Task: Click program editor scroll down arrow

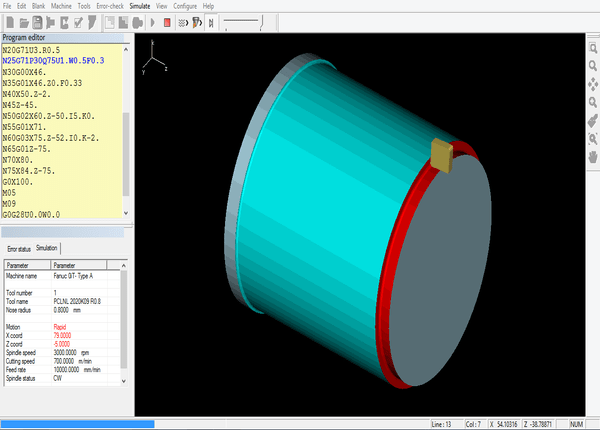Action: click(126, 213)
